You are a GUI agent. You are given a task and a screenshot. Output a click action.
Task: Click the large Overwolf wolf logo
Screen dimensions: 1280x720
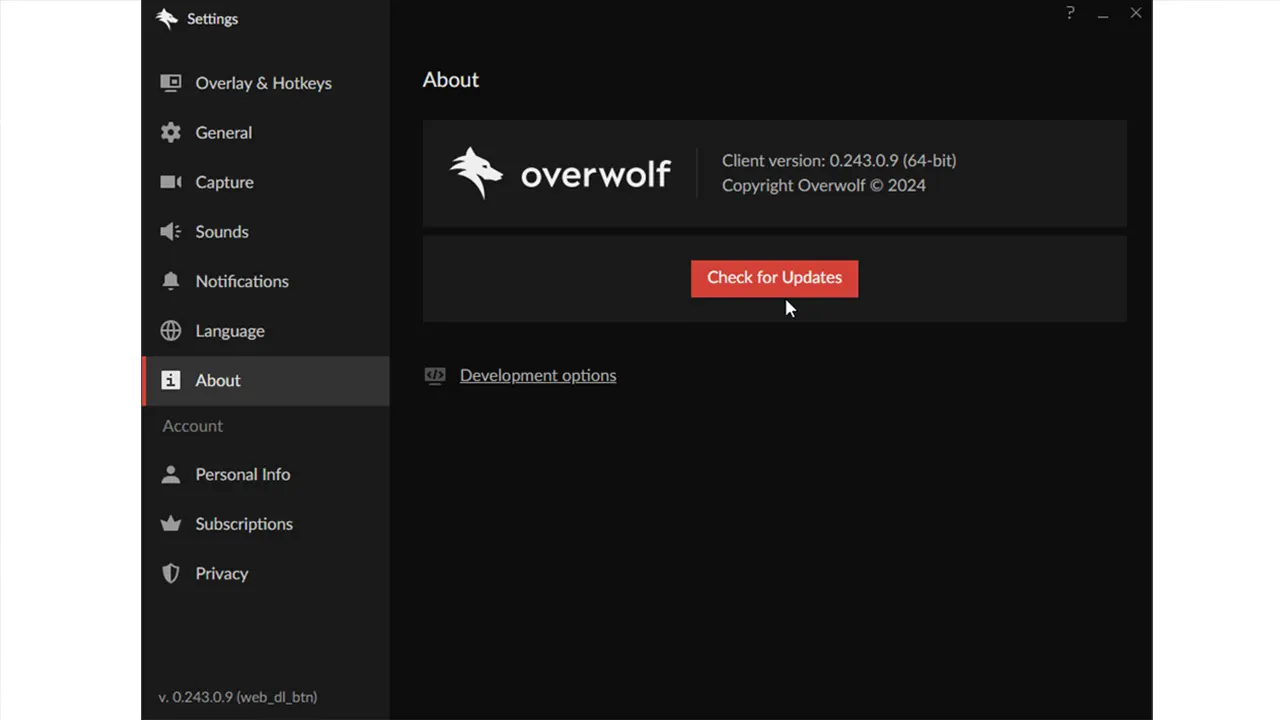pyautogui.click(x=476, y=173)
